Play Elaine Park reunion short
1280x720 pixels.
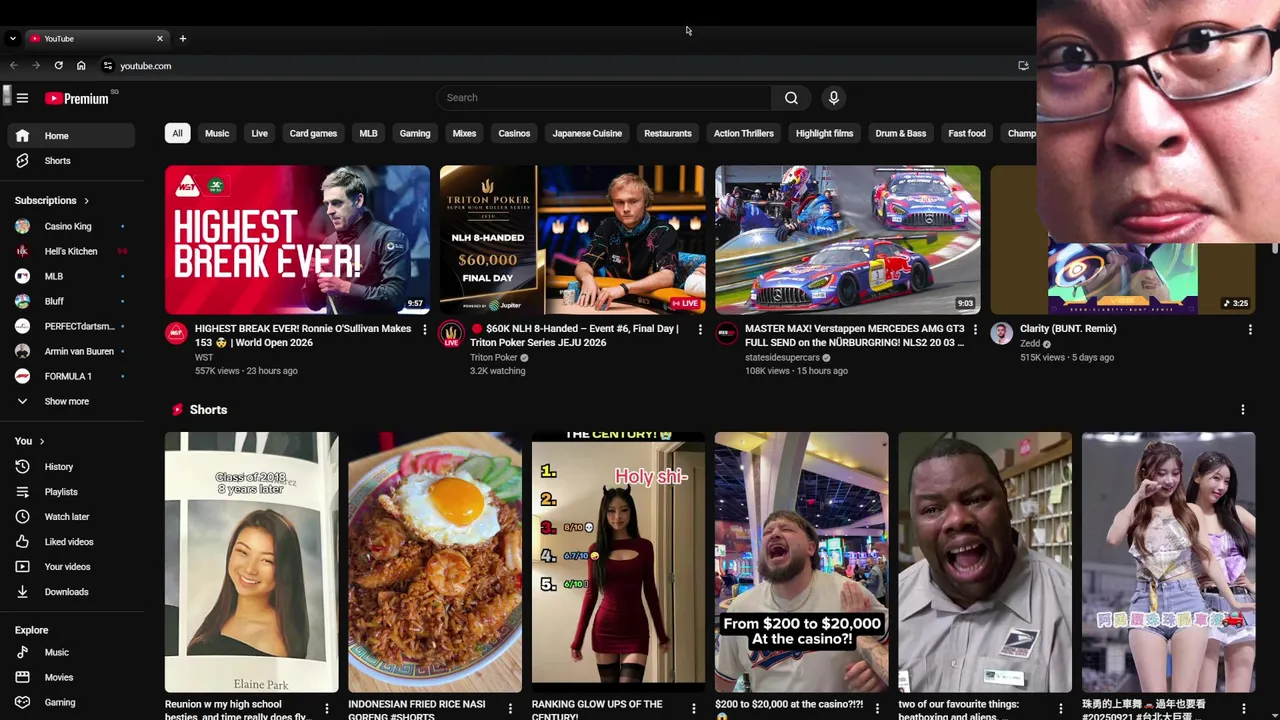click(x=251, y=562)
